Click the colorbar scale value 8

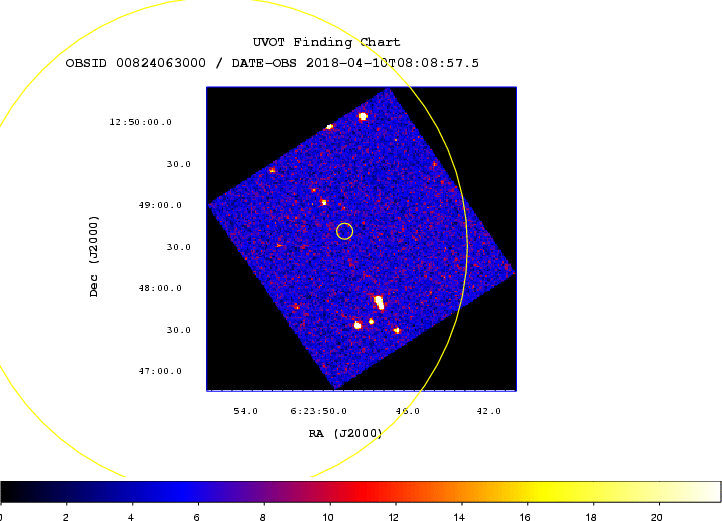pos(262,517)
